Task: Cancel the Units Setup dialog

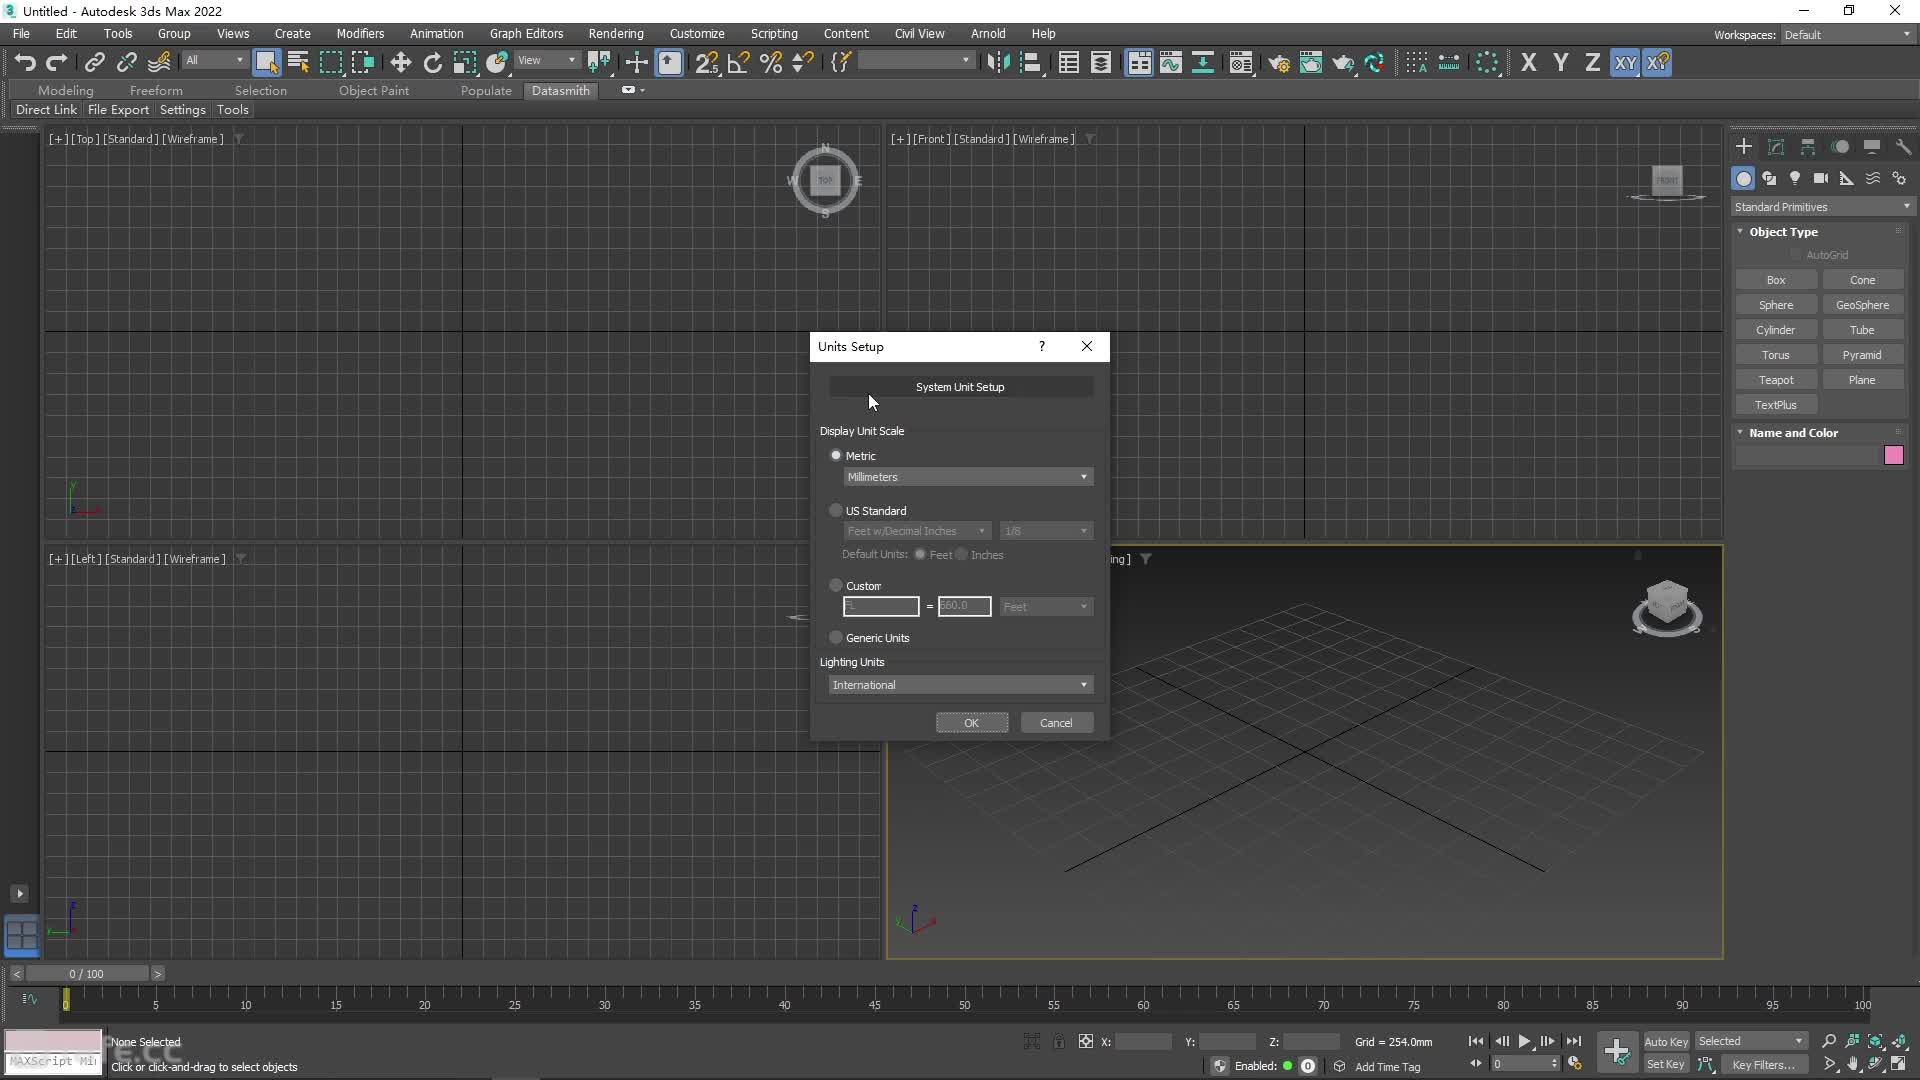Action: pyautogui.click(x=1056, y=723)
